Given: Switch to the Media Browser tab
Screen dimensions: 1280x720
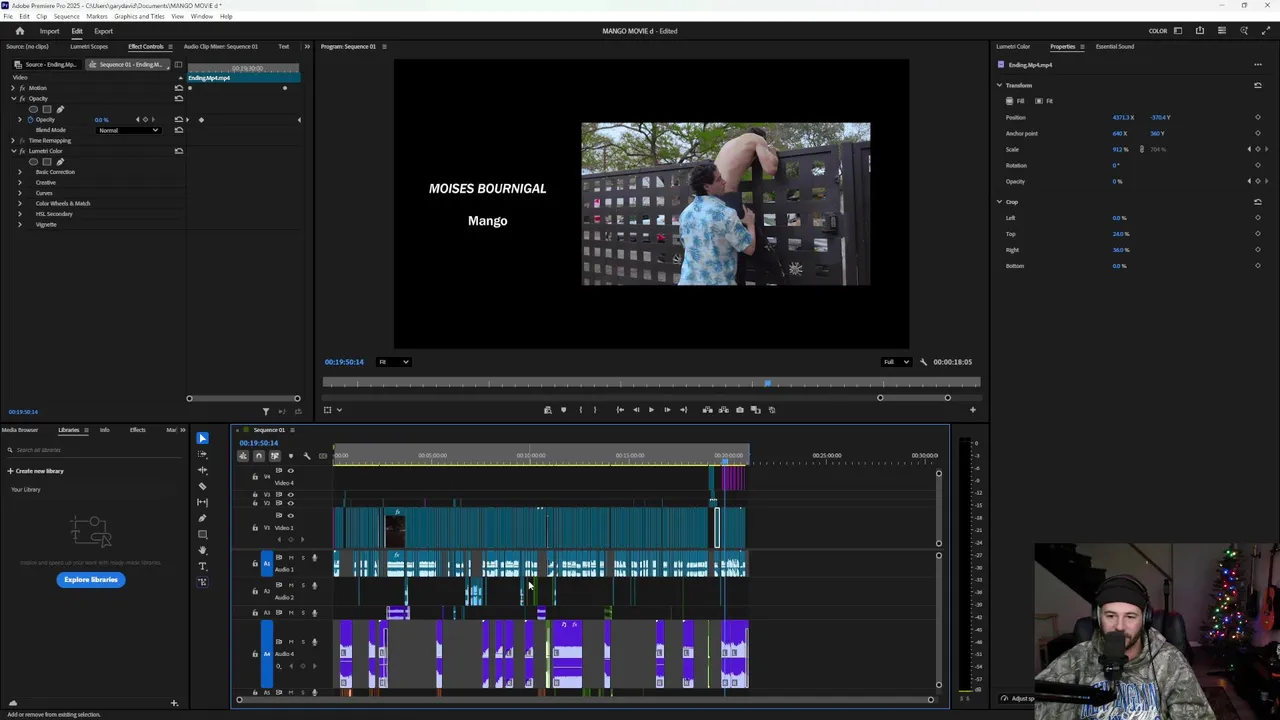Looking at the screenshot, I should tap(20, 430).
